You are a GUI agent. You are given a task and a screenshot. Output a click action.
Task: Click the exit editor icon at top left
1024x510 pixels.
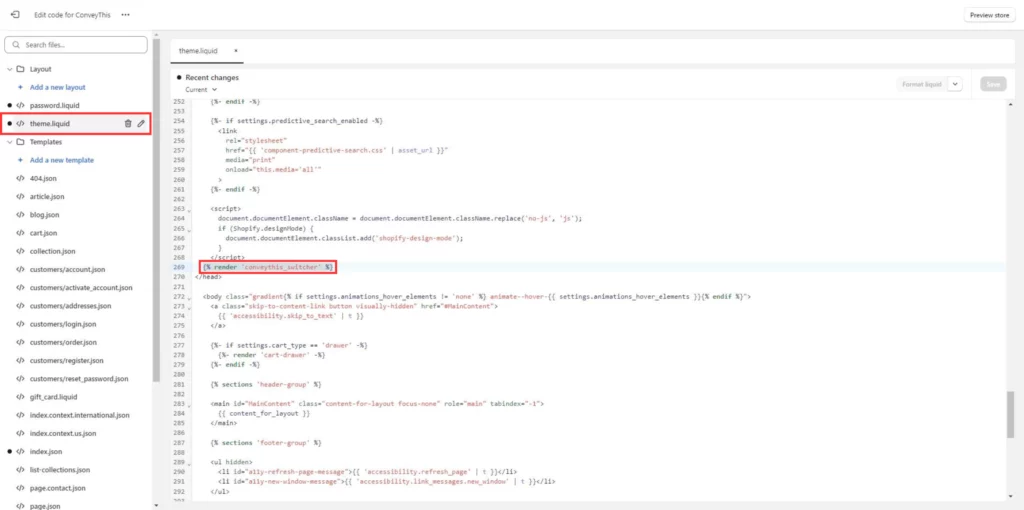(x=14, y=15)
